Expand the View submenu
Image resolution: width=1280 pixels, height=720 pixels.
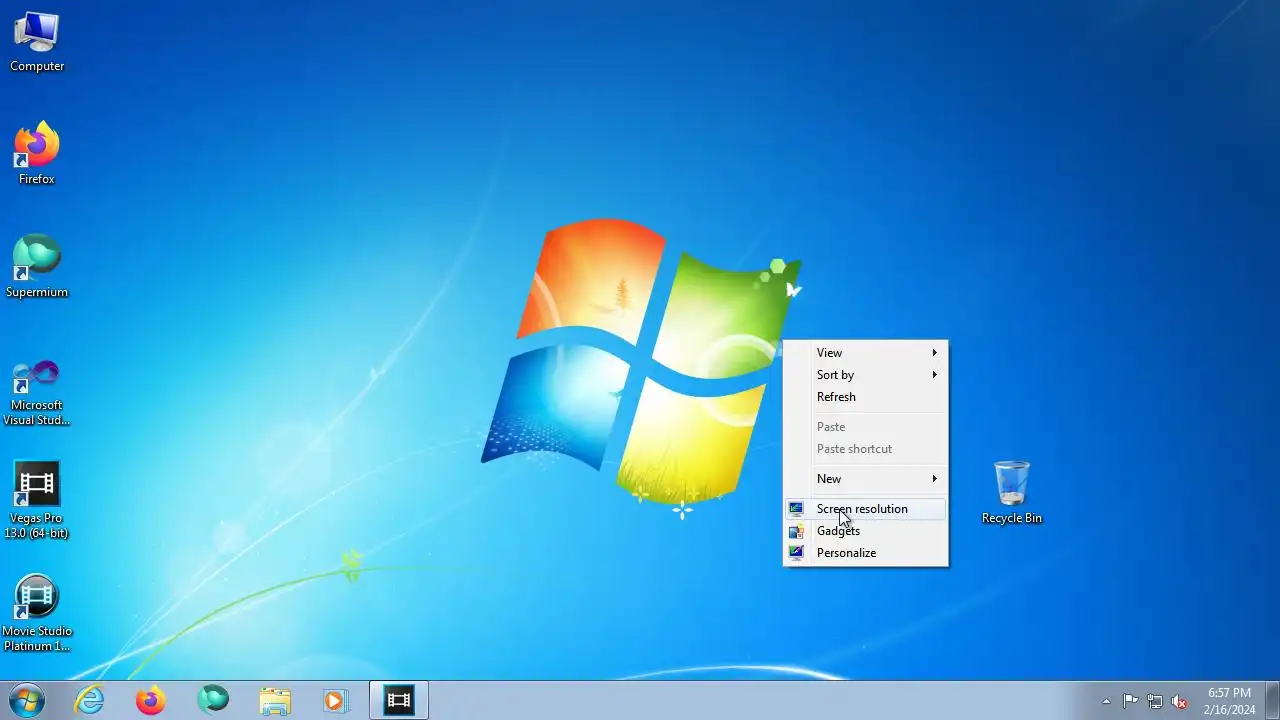[866, 353]
